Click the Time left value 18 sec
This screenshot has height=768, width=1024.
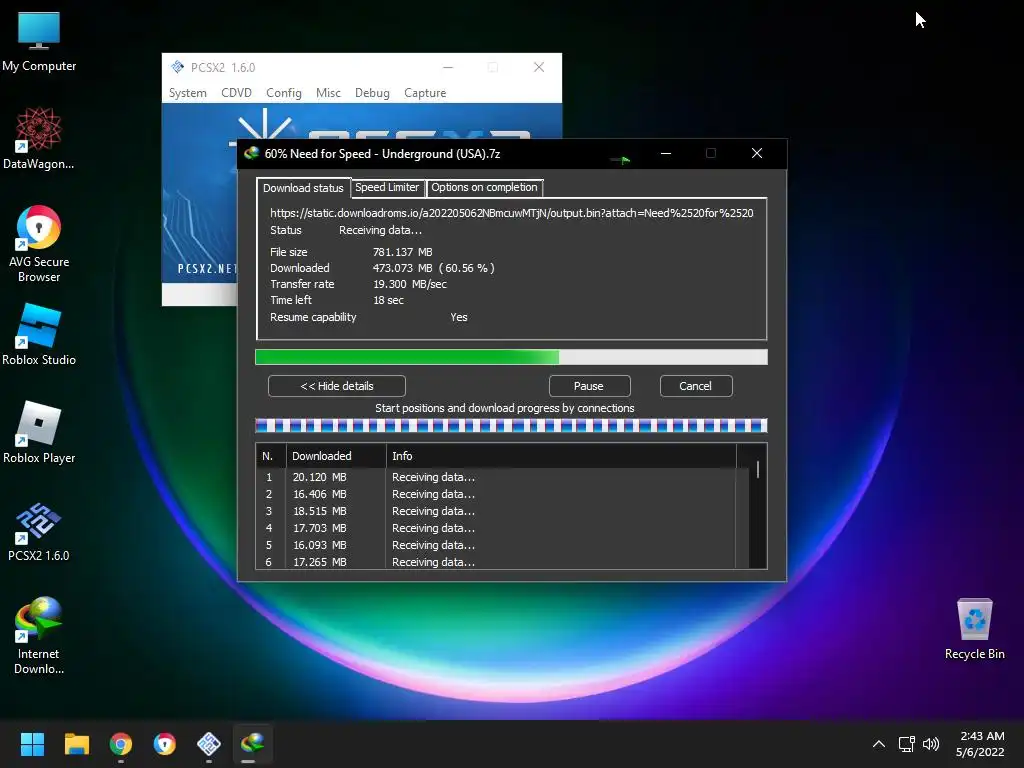[x=389, y=300]
